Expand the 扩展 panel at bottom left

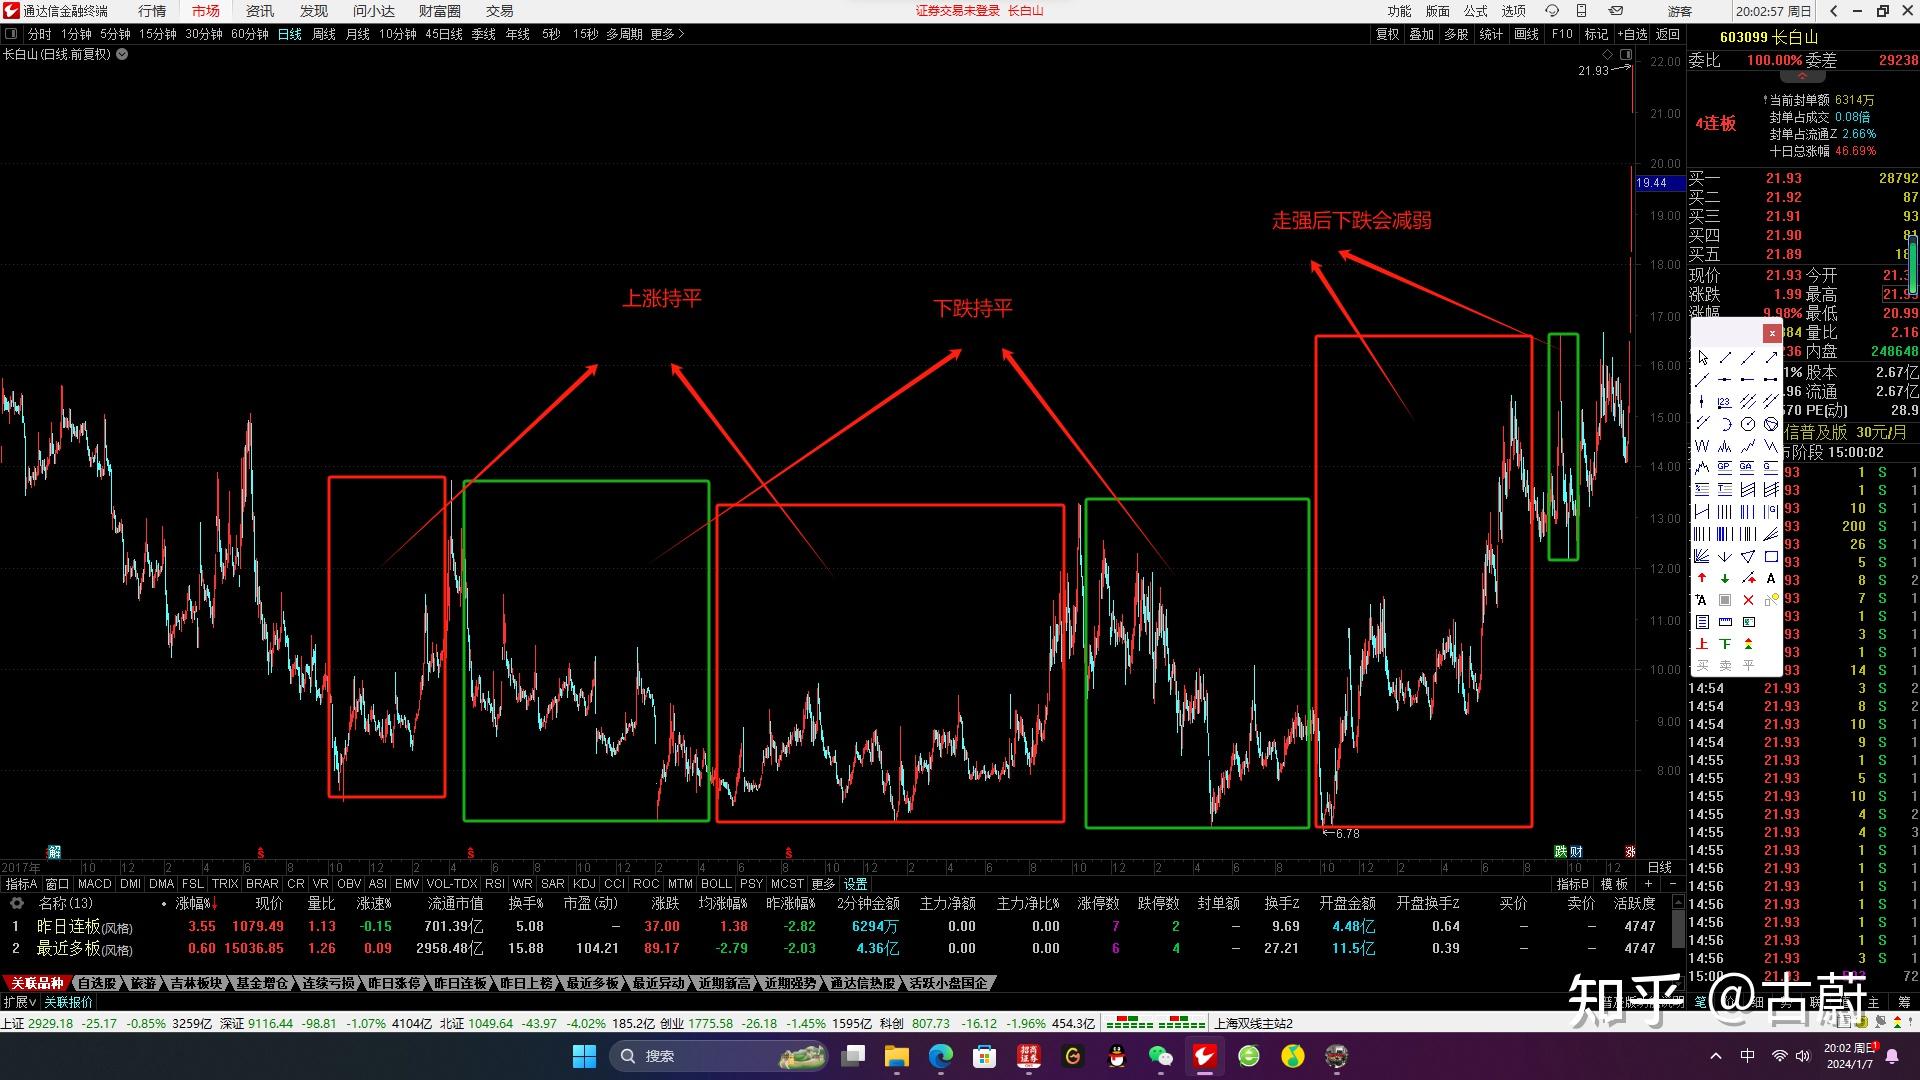pos(19,1002)
